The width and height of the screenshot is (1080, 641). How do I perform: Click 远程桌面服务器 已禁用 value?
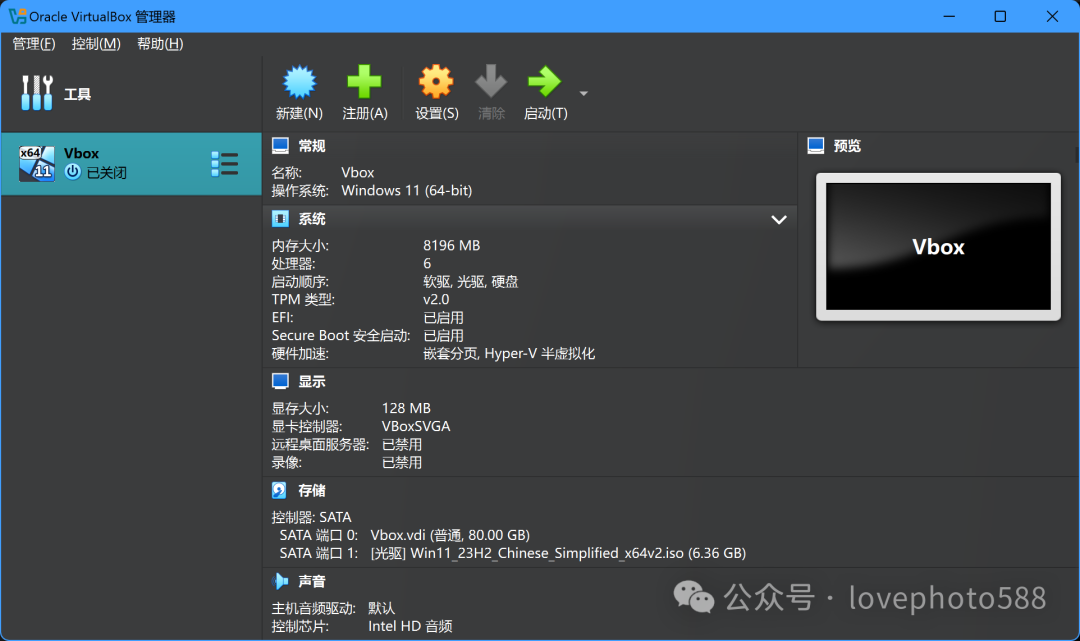tap(402, 444)
